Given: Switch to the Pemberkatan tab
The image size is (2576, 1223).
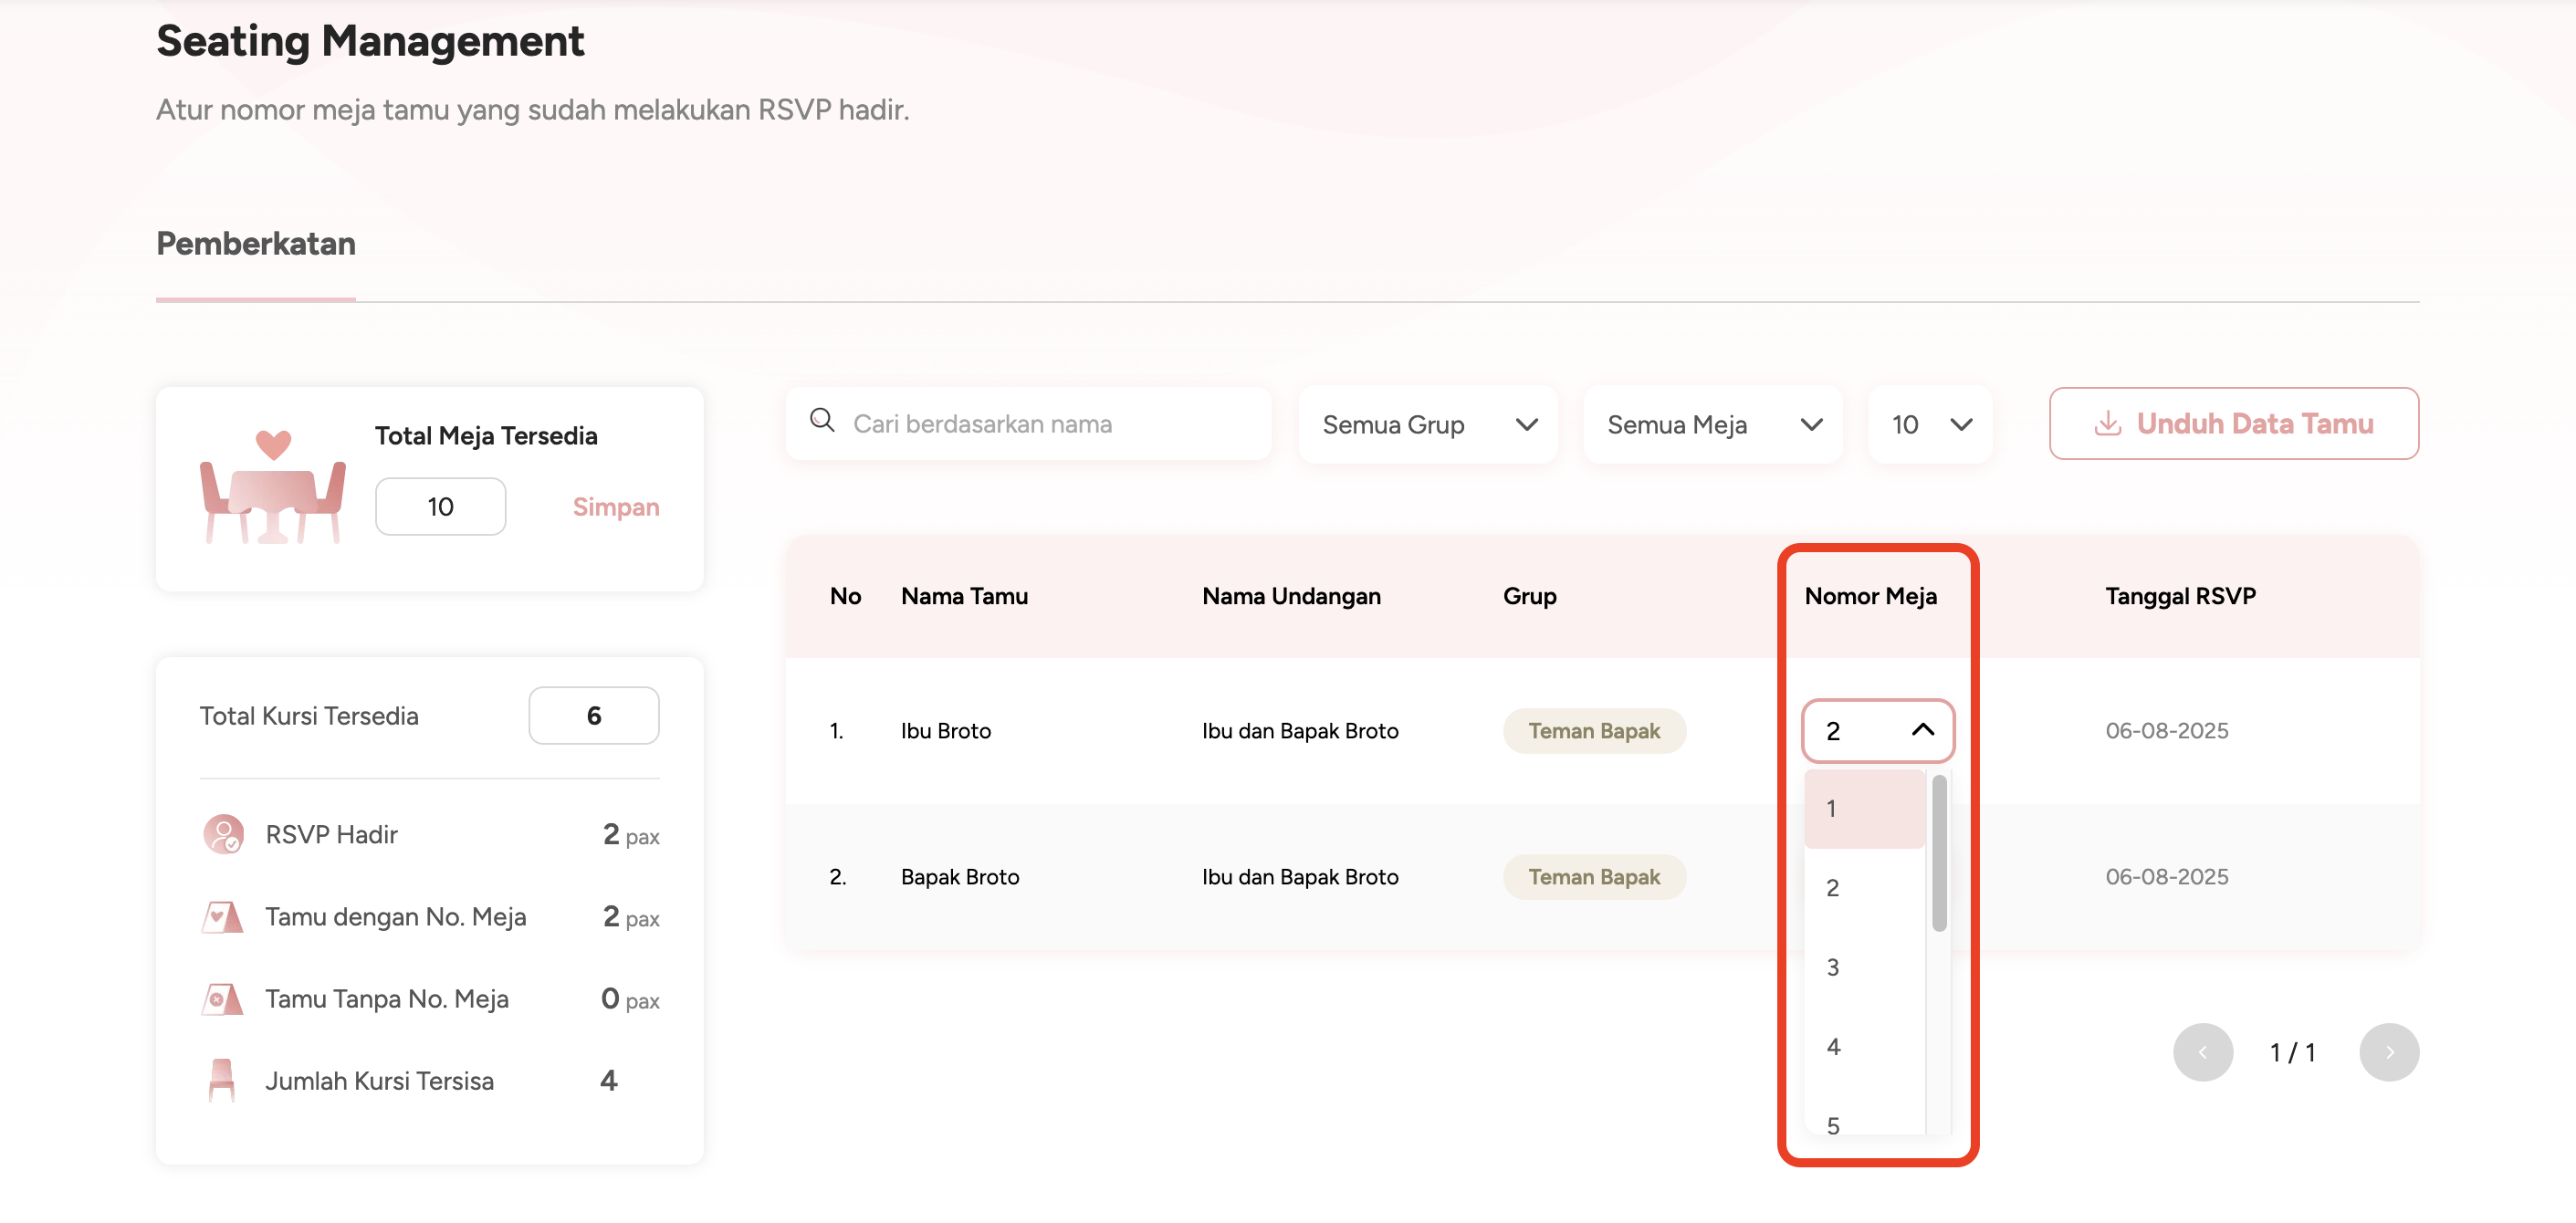Looking at the screenshot, I should click(256, 244).
